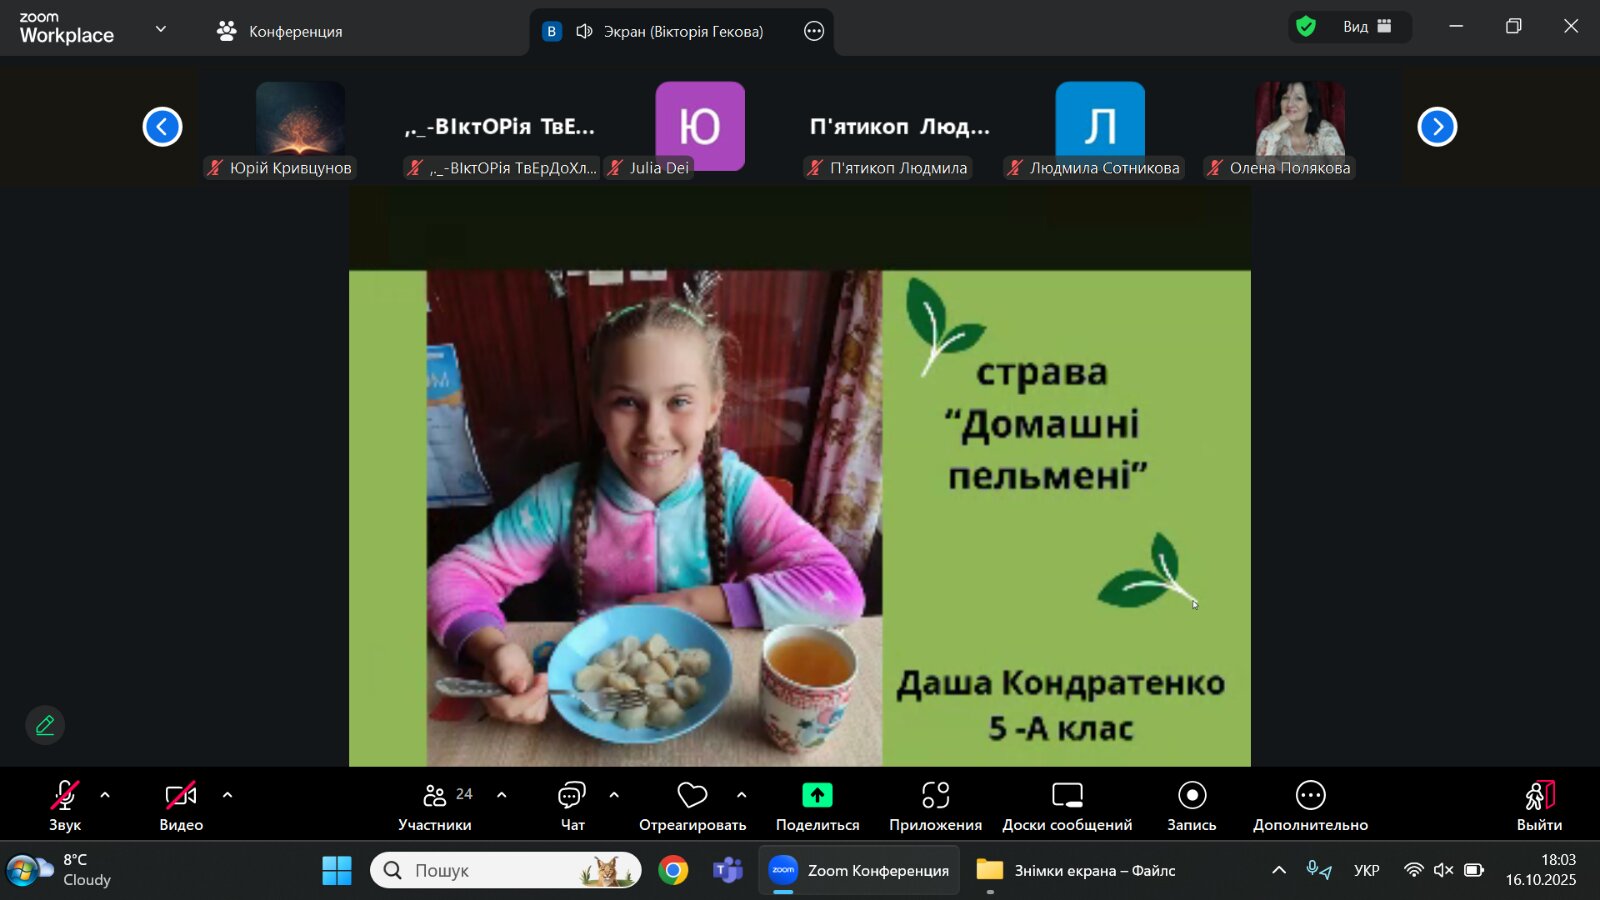Expand video options arrow next to Видео
The image size is (1600, 900).
(x=227, y=796)
